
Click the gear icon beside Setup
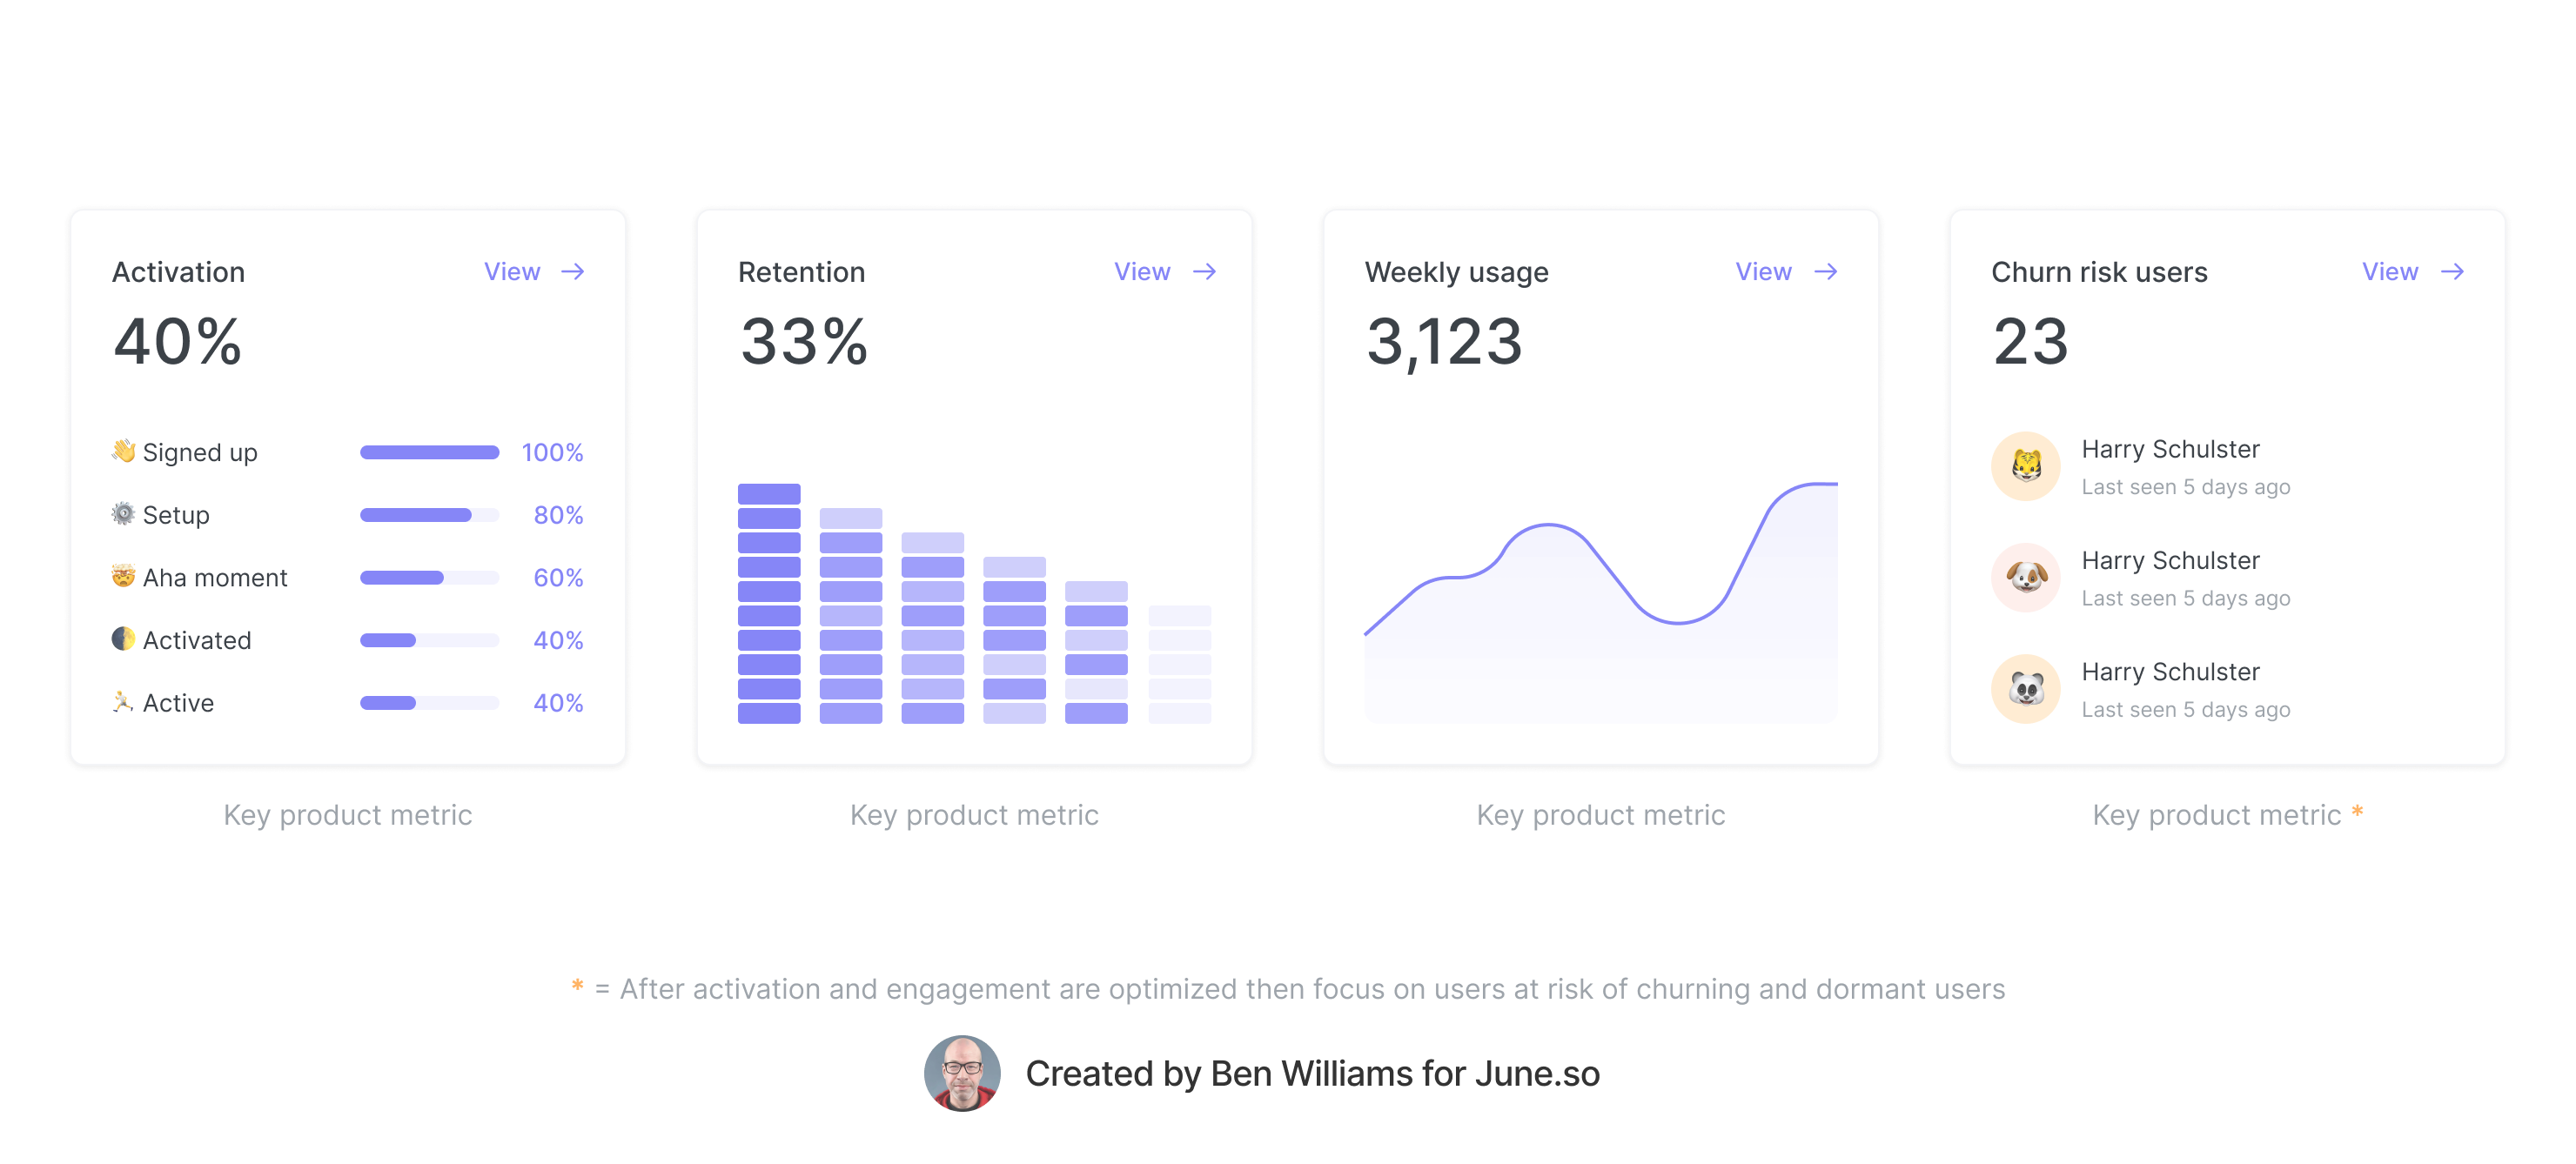123,514
